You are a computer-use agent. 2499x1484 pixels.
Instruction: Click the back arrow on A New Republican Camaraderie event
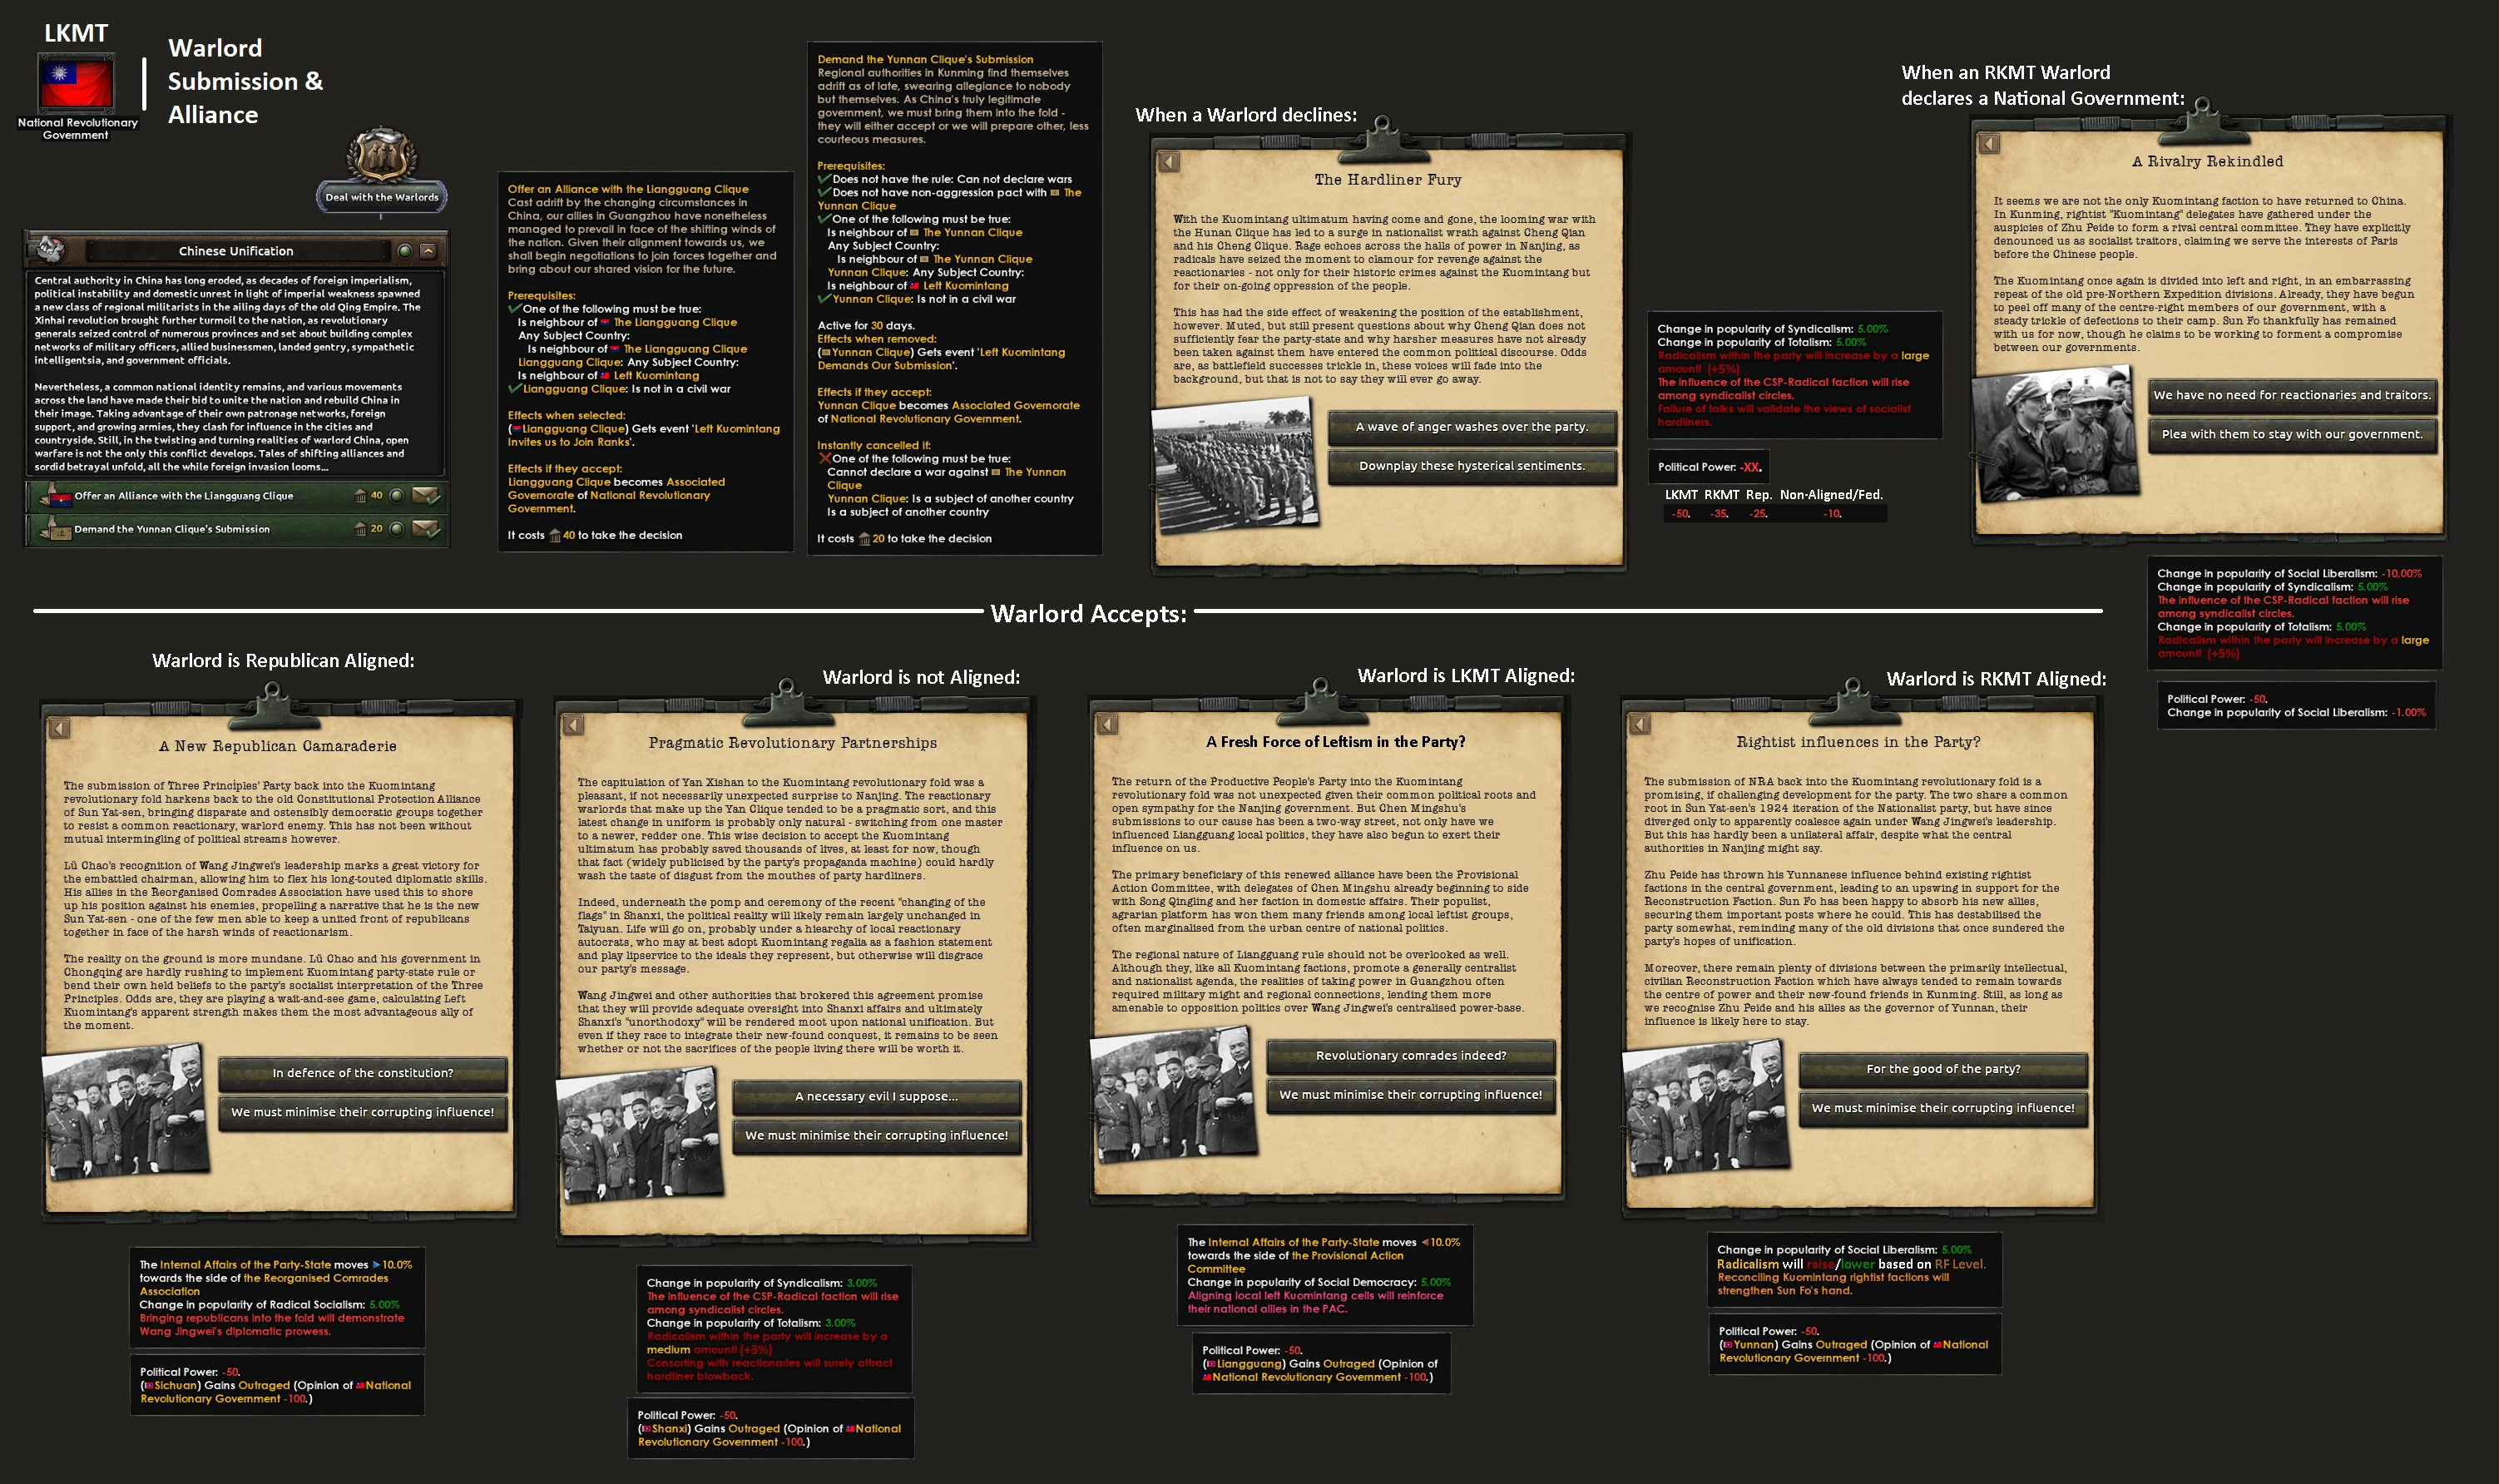[x=59, y=728]
